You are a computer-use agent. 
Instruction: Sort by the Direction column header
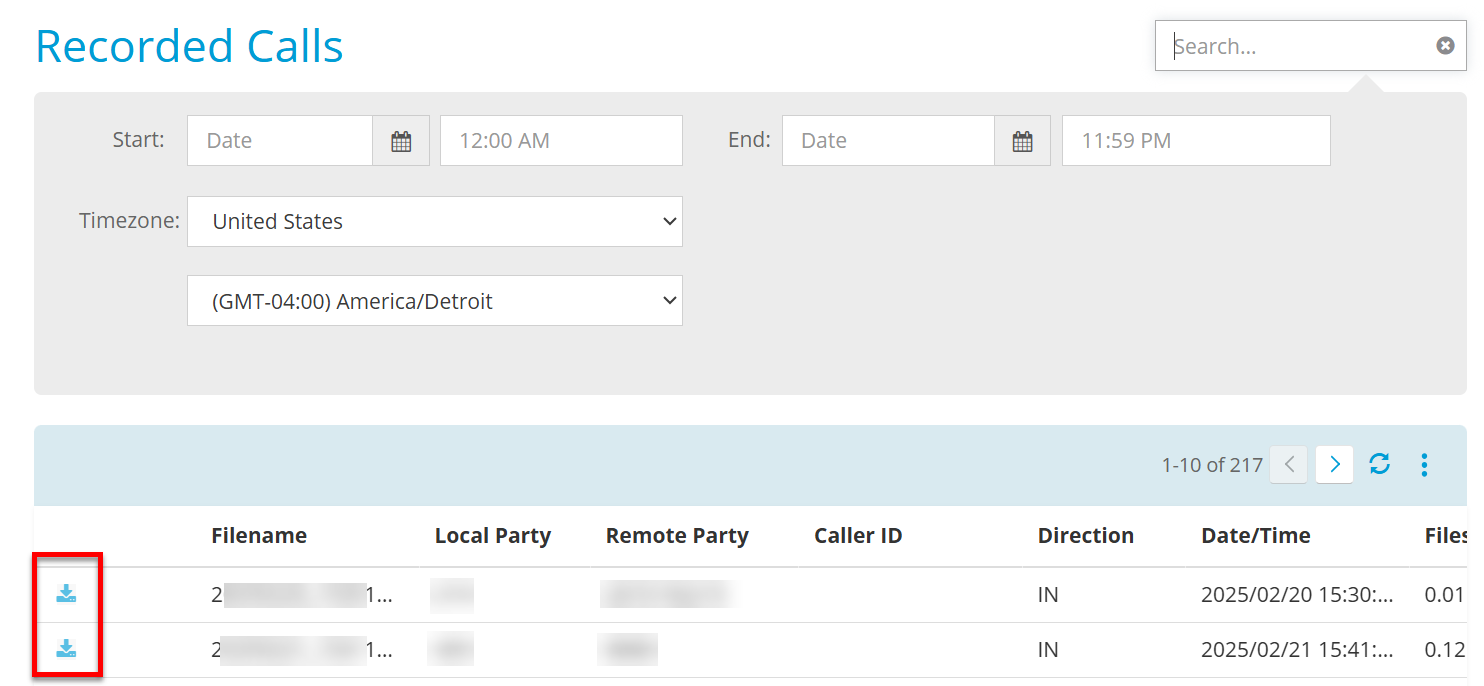coord(1086,535)
